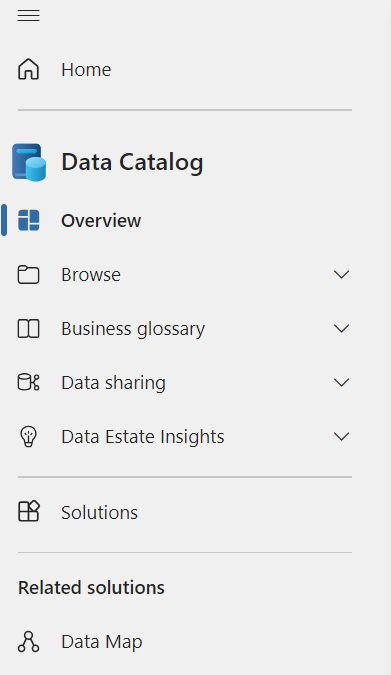Image resolution: width=391 pixels, height=675 pixels.
Task: Click the Data Catalog logo icon
Action: click(29, 162)
